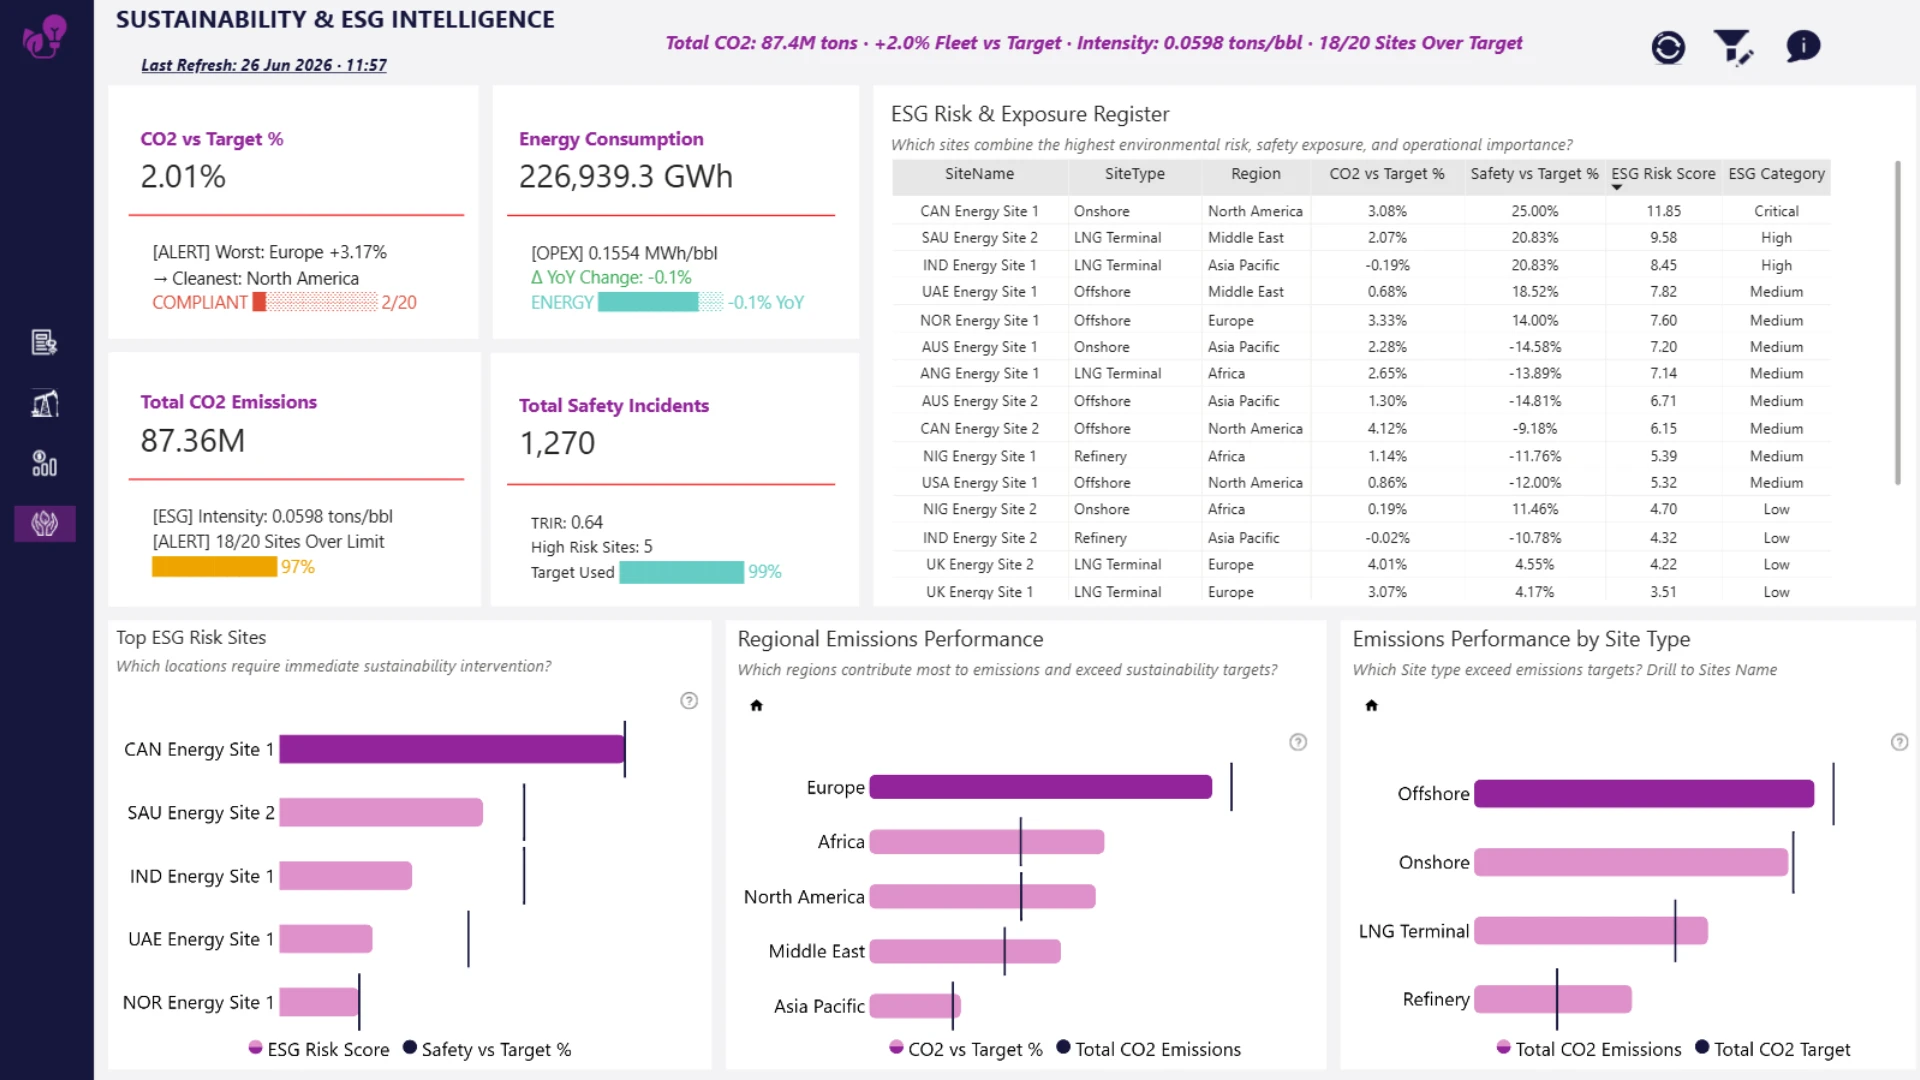Open the info speech bubble icon
The height and width of the screenshot is (1080, 1920).
click(x=1802, y=46)
